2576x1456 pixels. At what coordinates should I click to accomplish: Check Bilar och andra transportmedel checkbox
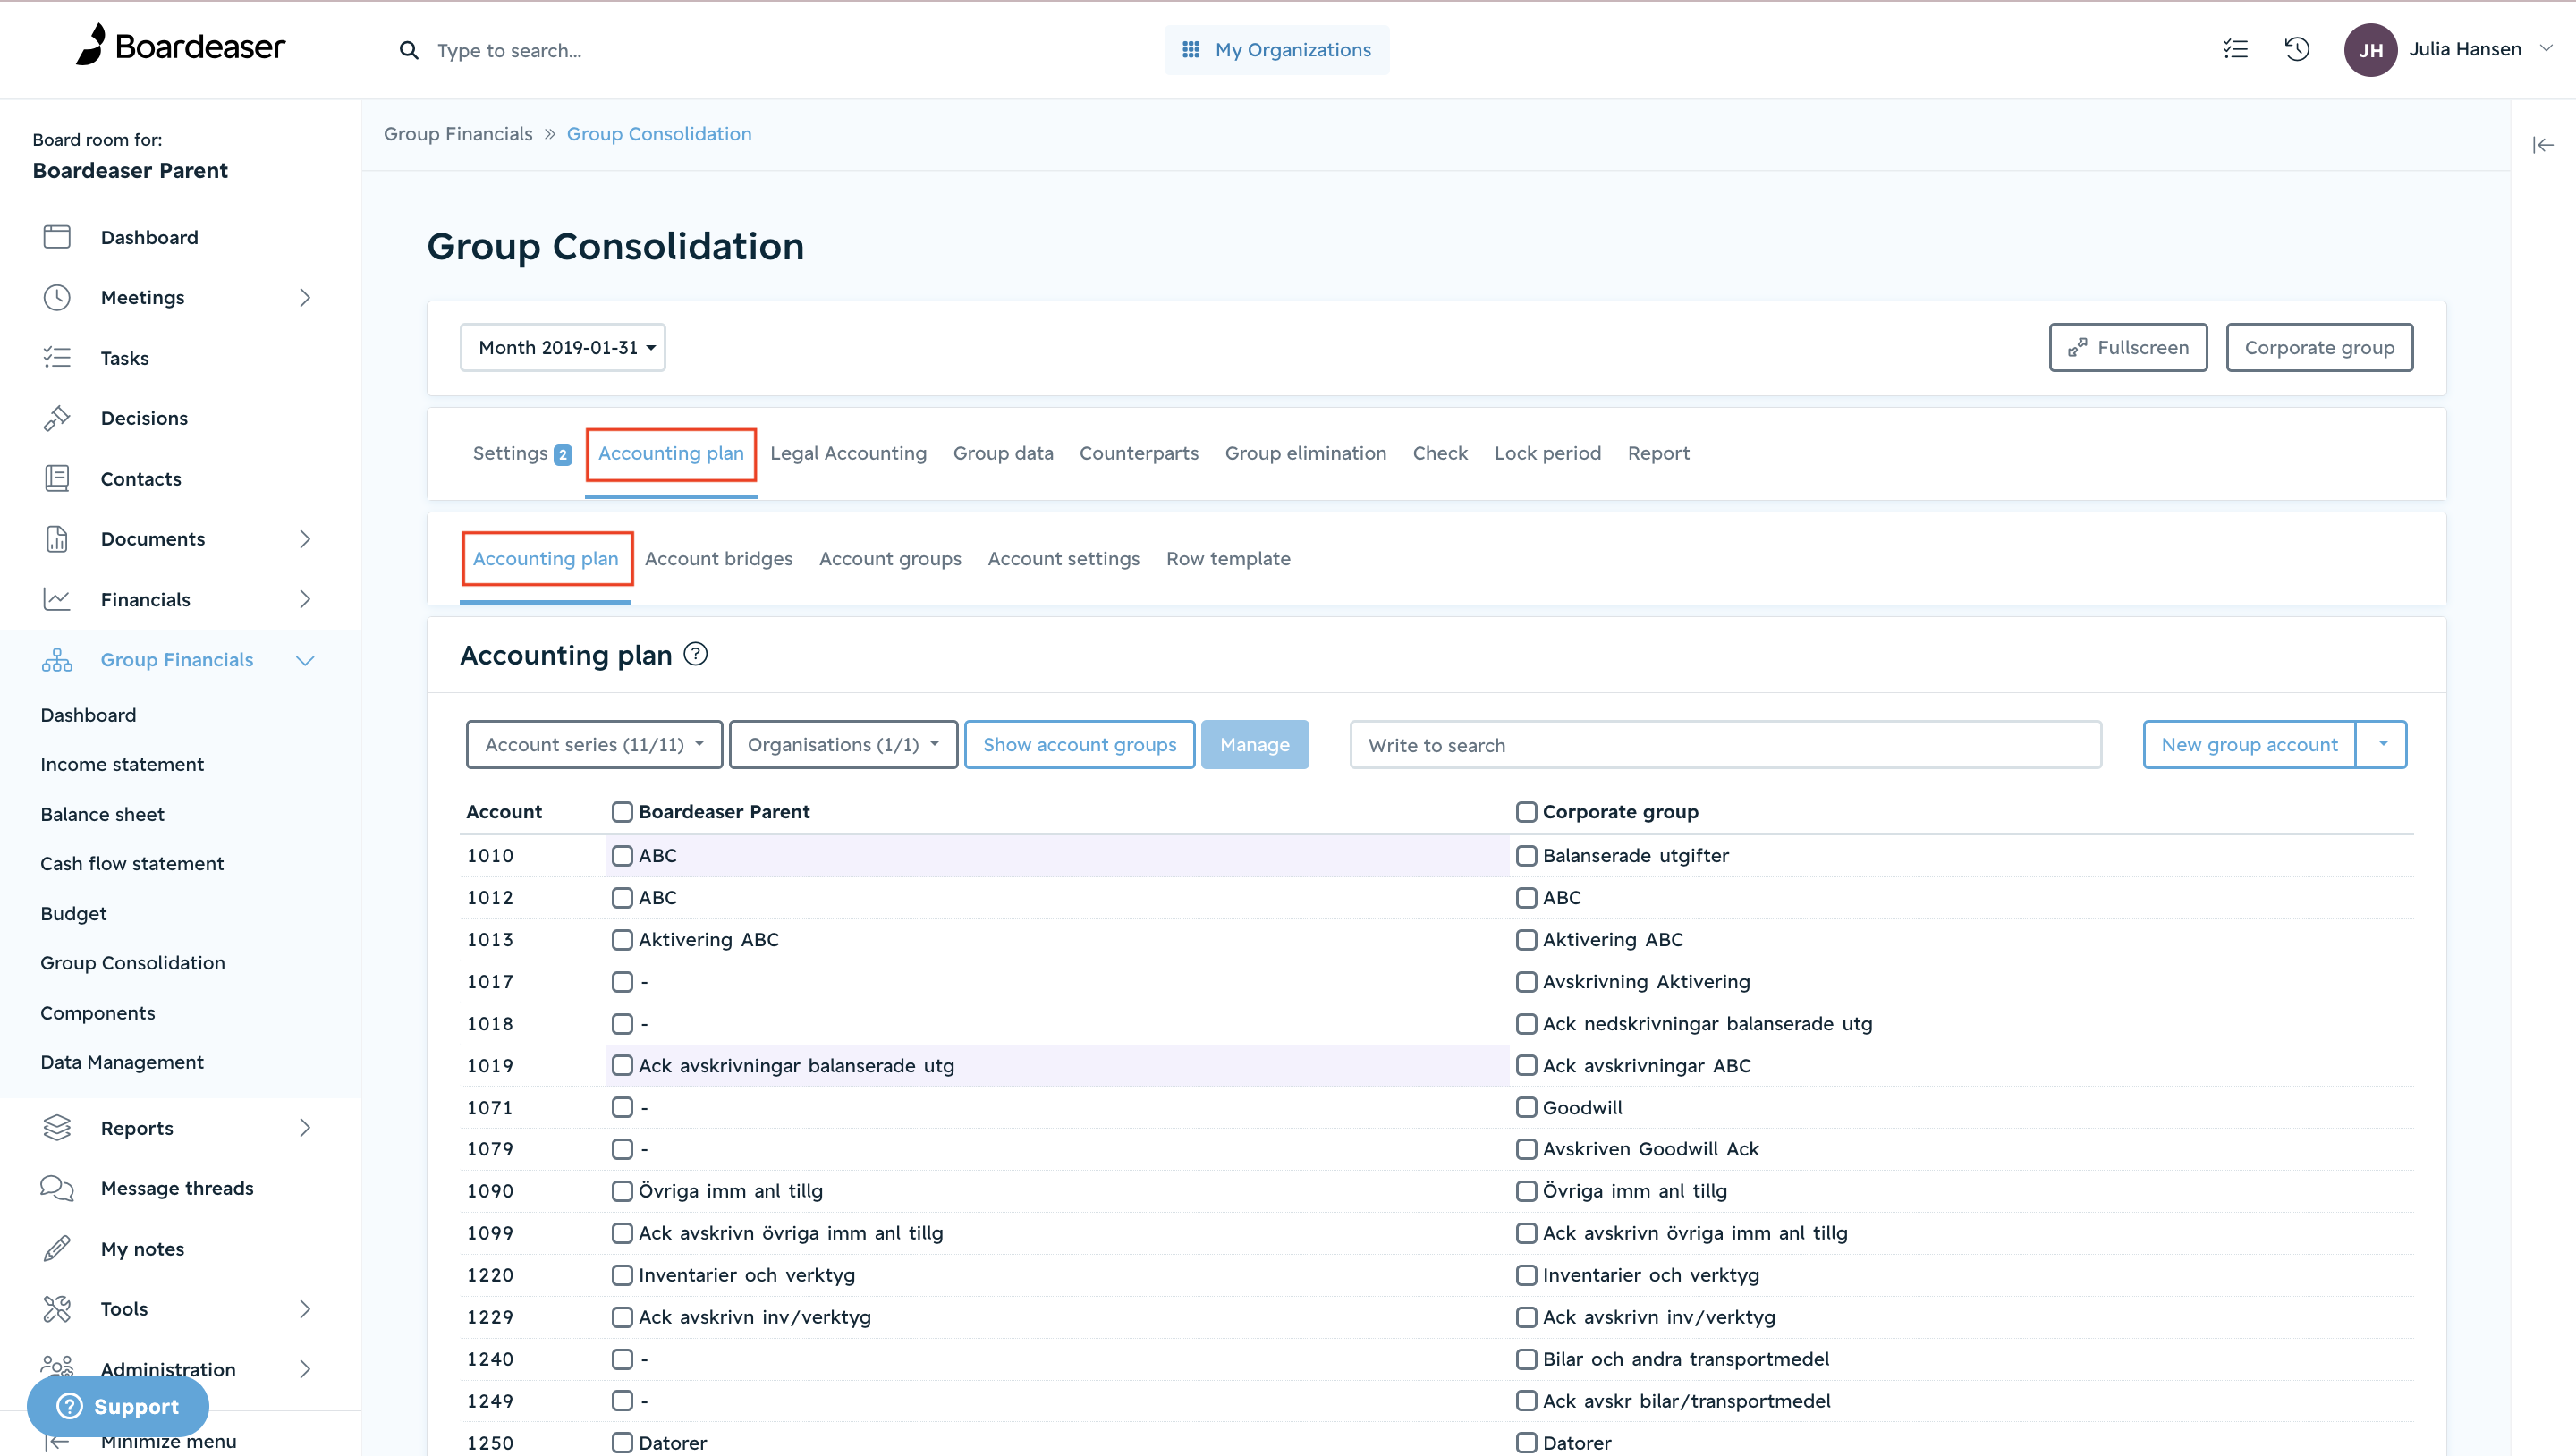1526,1359
